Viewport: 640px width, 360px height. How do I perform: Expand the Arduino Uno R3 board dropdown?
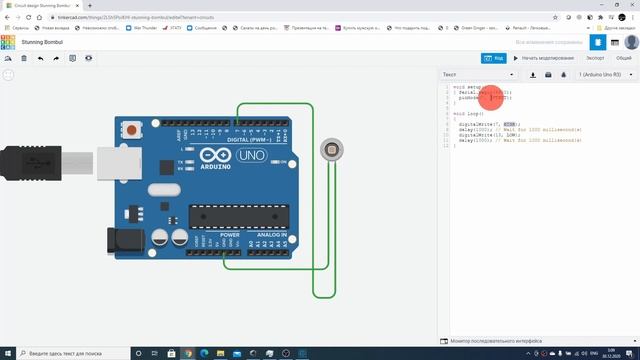pos(606,75)
